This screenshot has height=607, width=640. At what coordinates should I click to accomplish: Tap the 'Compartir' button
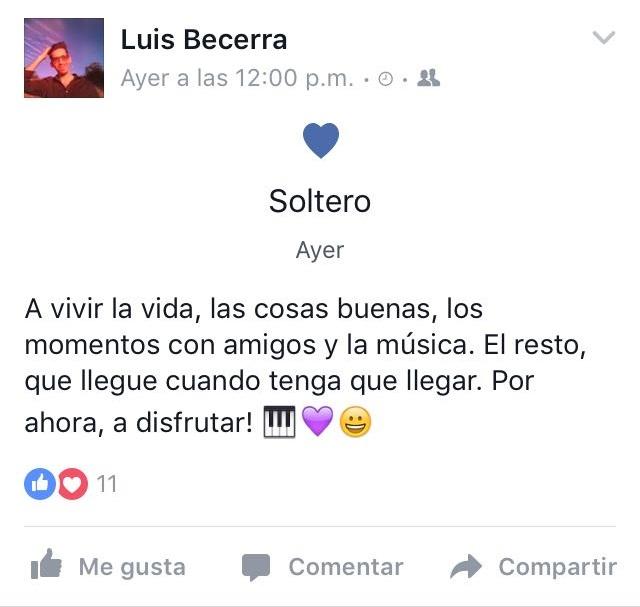coord(533,567)
